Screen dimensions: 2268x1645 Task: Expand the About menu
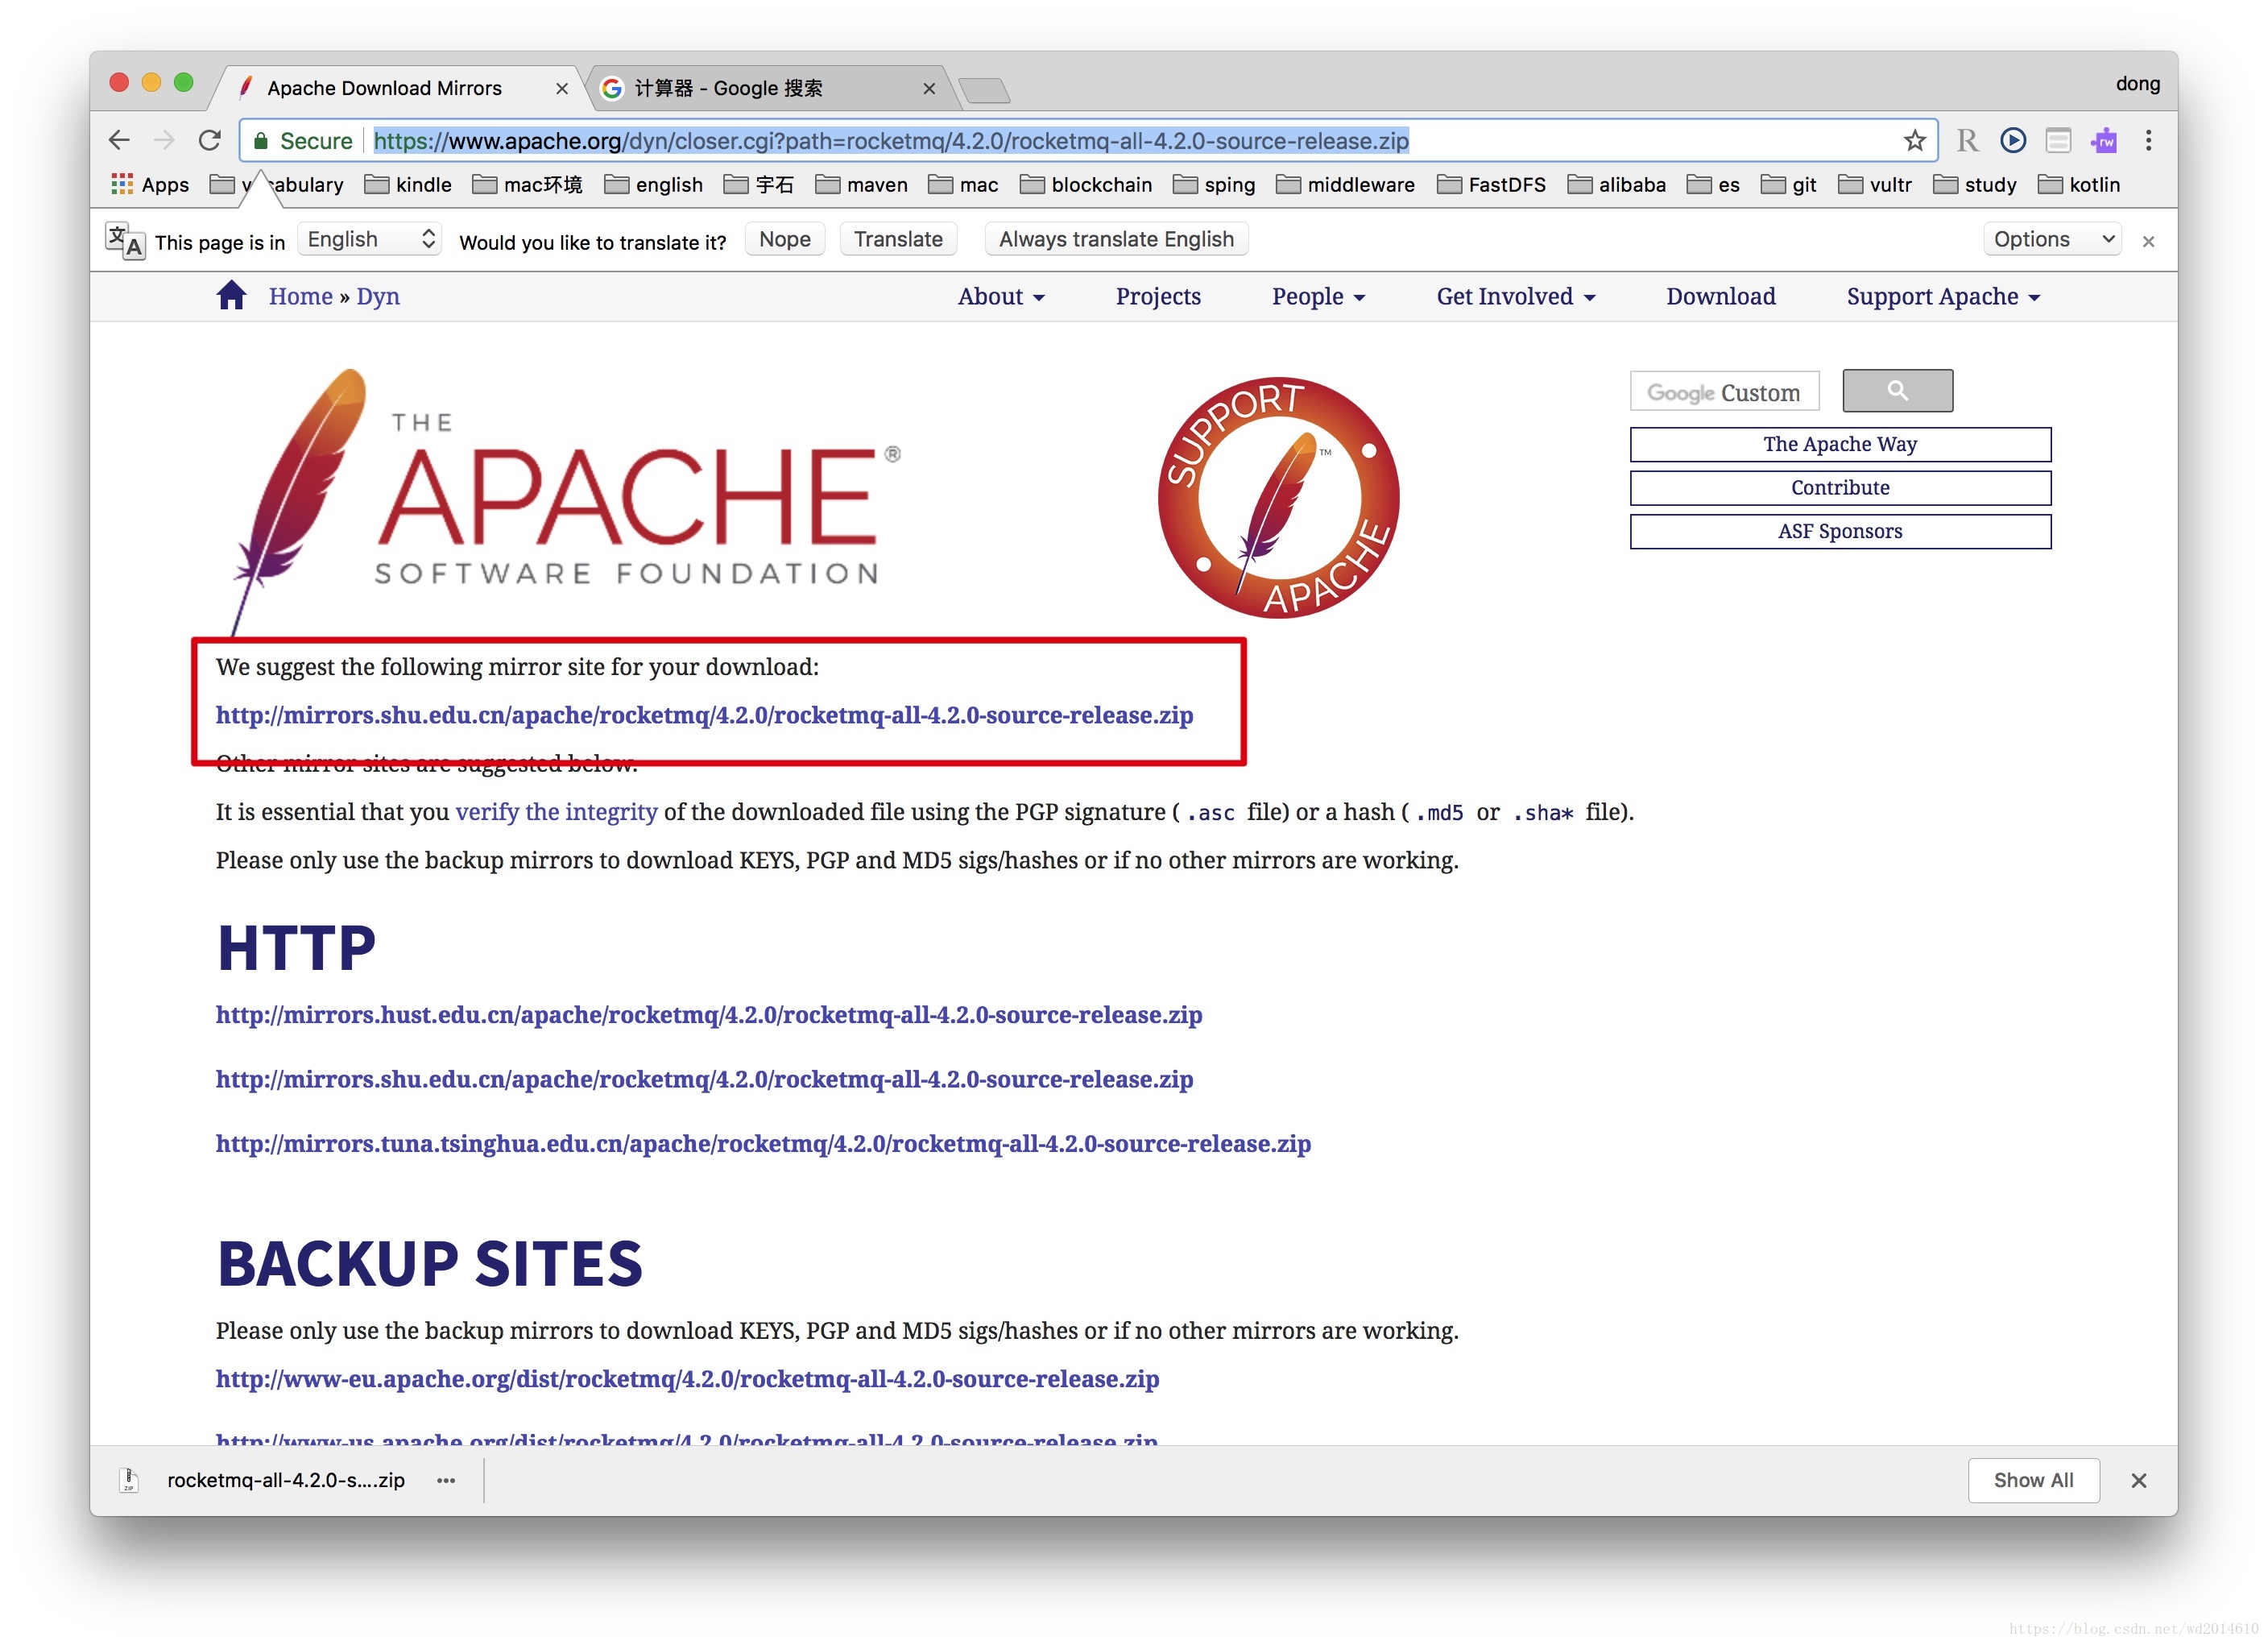[1001, 296]
